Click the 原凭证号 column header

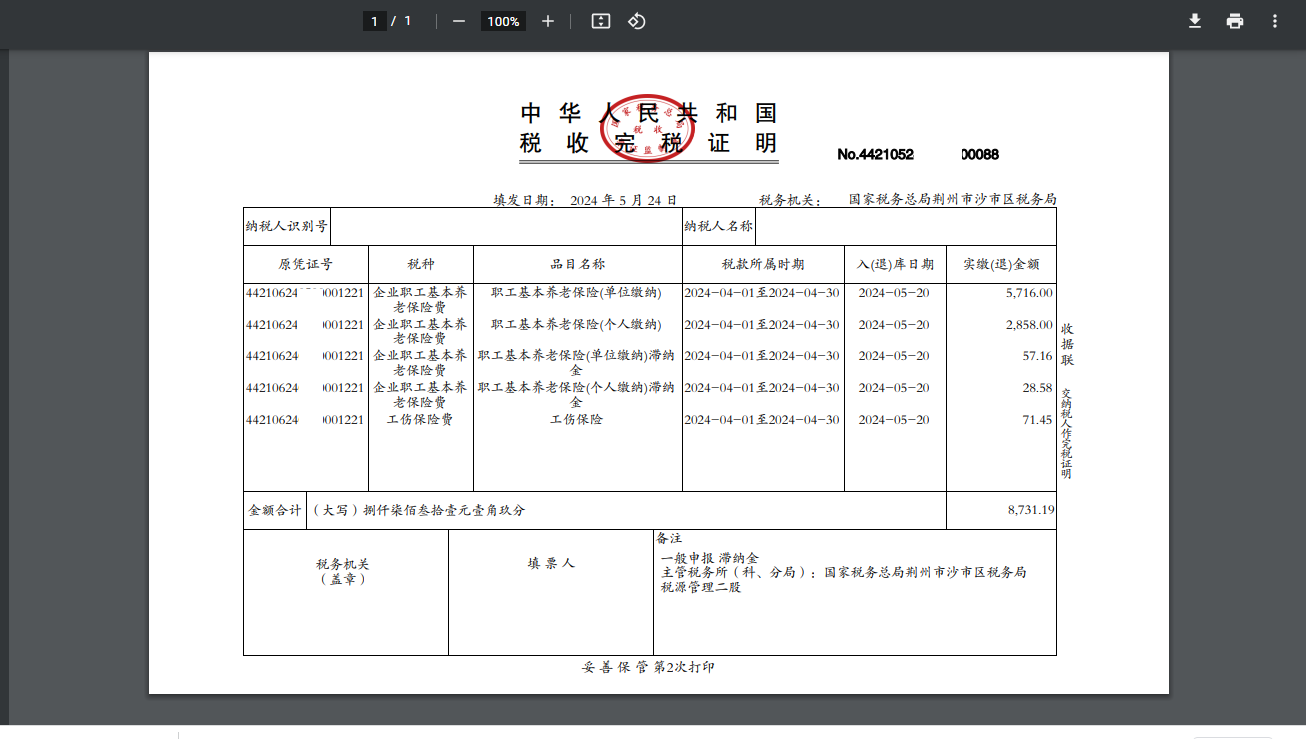pos(306,265)
